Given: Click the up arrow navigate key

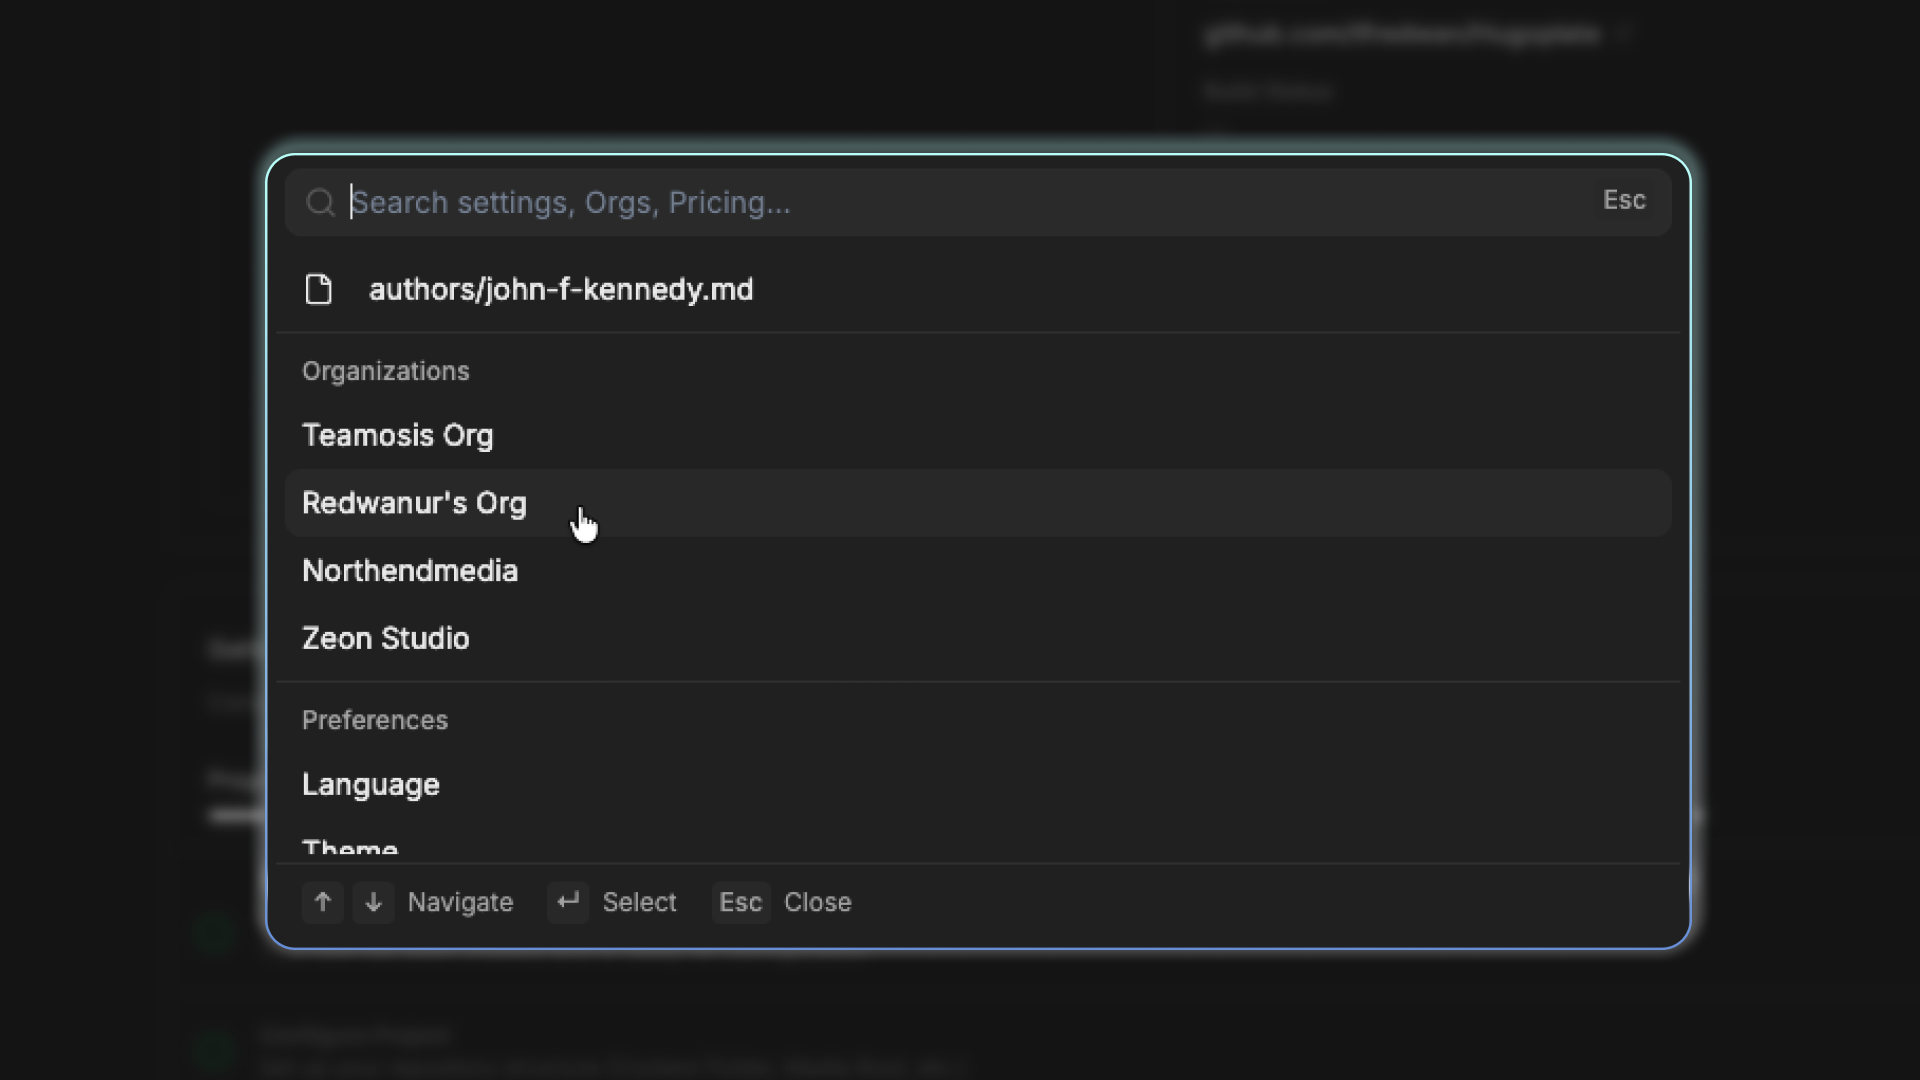Looking at the screenshot, I should [323, 902].
